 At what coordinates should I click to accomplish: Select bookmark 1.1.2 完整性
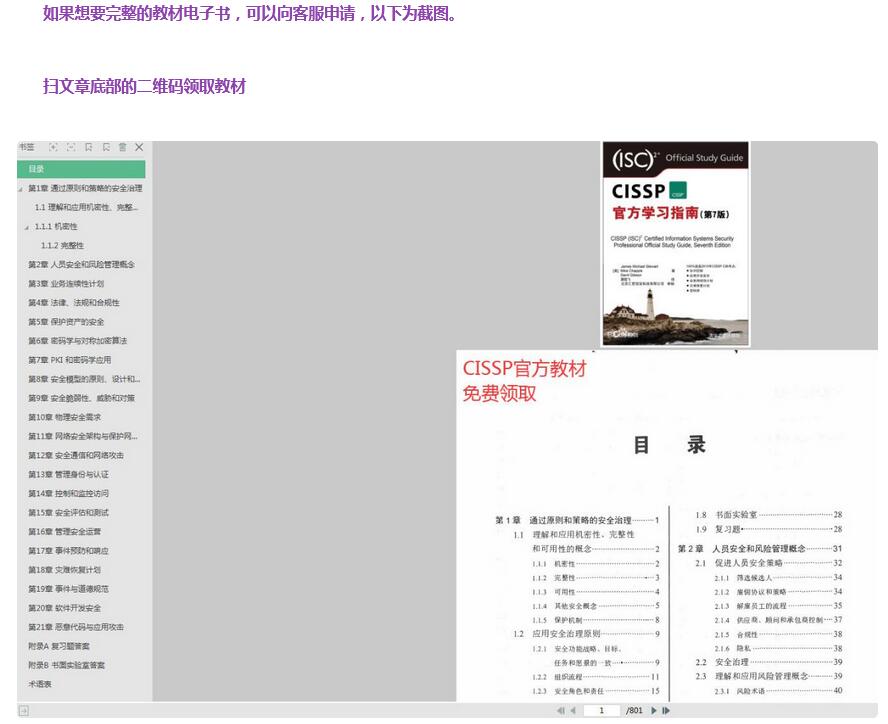click(x=62, y=245)
